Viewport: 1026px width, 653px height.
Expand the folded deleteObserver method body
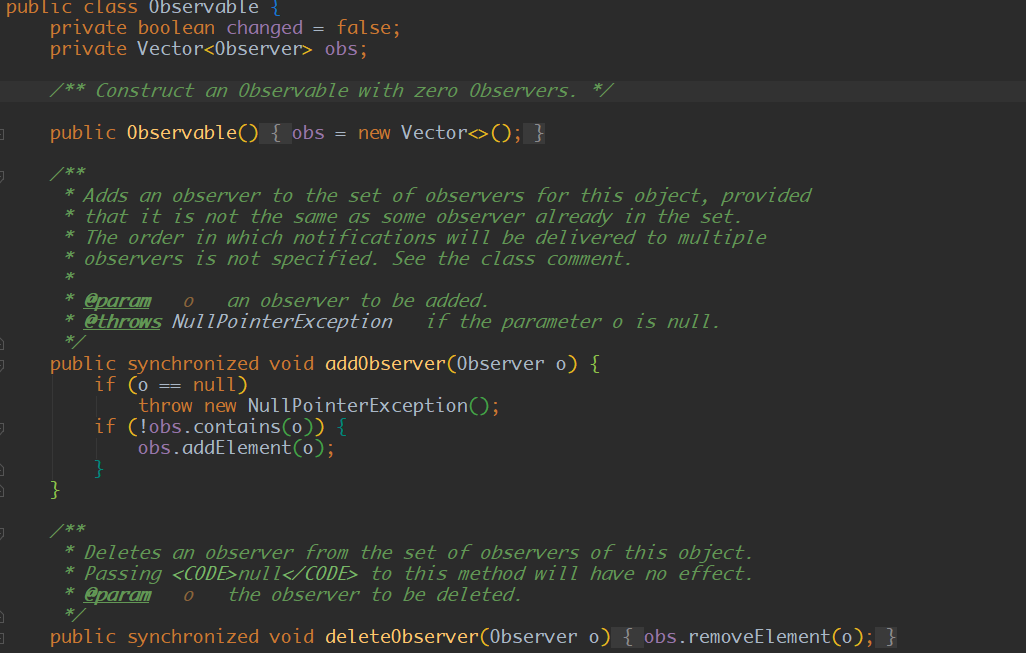tap(2, 638)
